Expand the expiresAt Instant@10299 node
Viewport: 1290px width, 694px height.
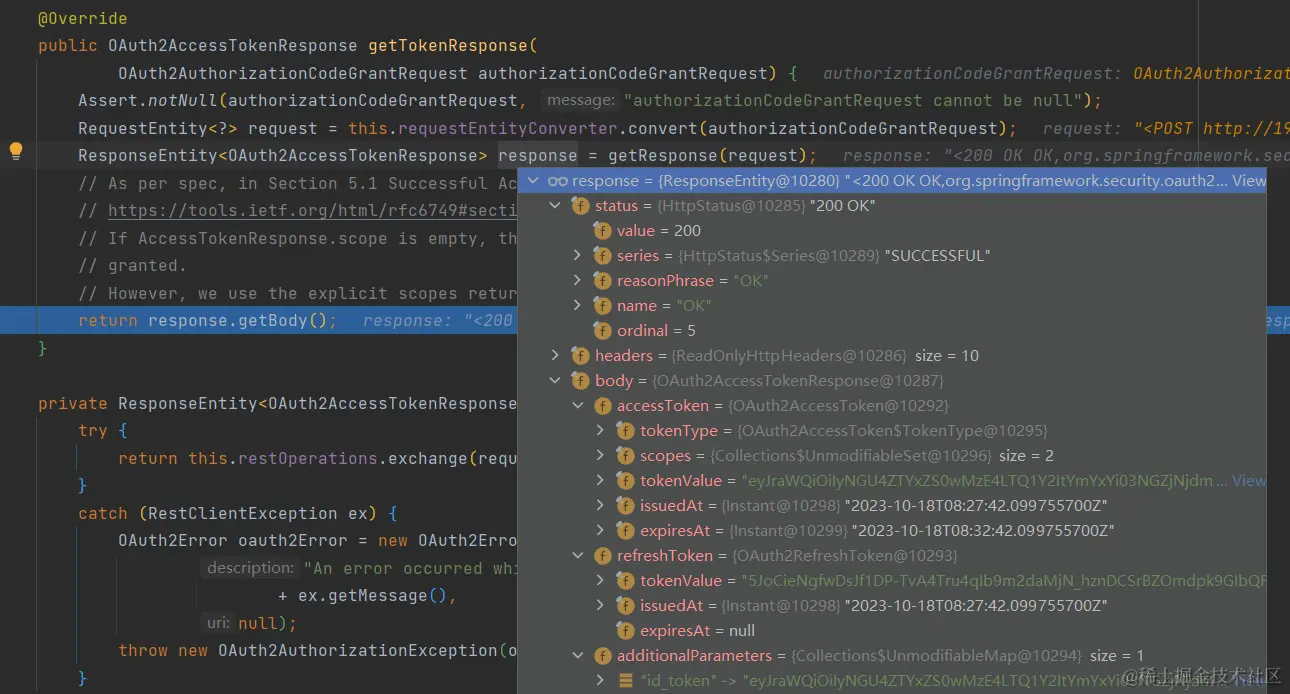pos(600,531)
